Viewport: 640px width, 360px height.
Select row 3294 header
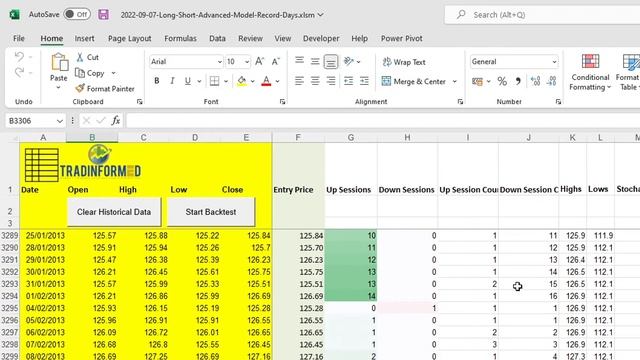[9, 296]
